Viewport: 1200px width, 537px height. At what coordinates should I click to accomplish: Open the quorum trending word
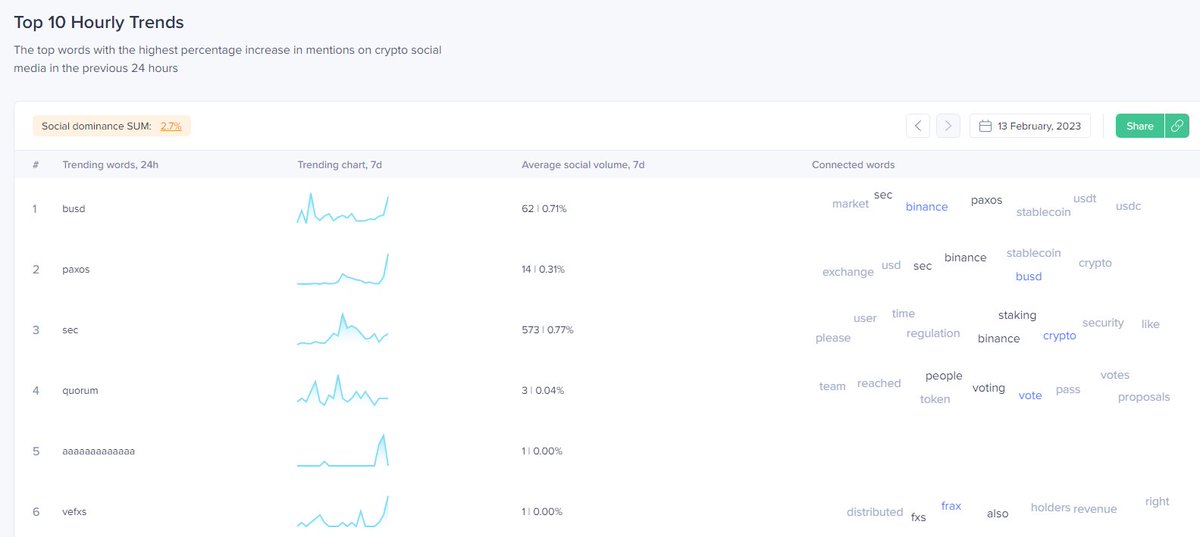[80, 390]
